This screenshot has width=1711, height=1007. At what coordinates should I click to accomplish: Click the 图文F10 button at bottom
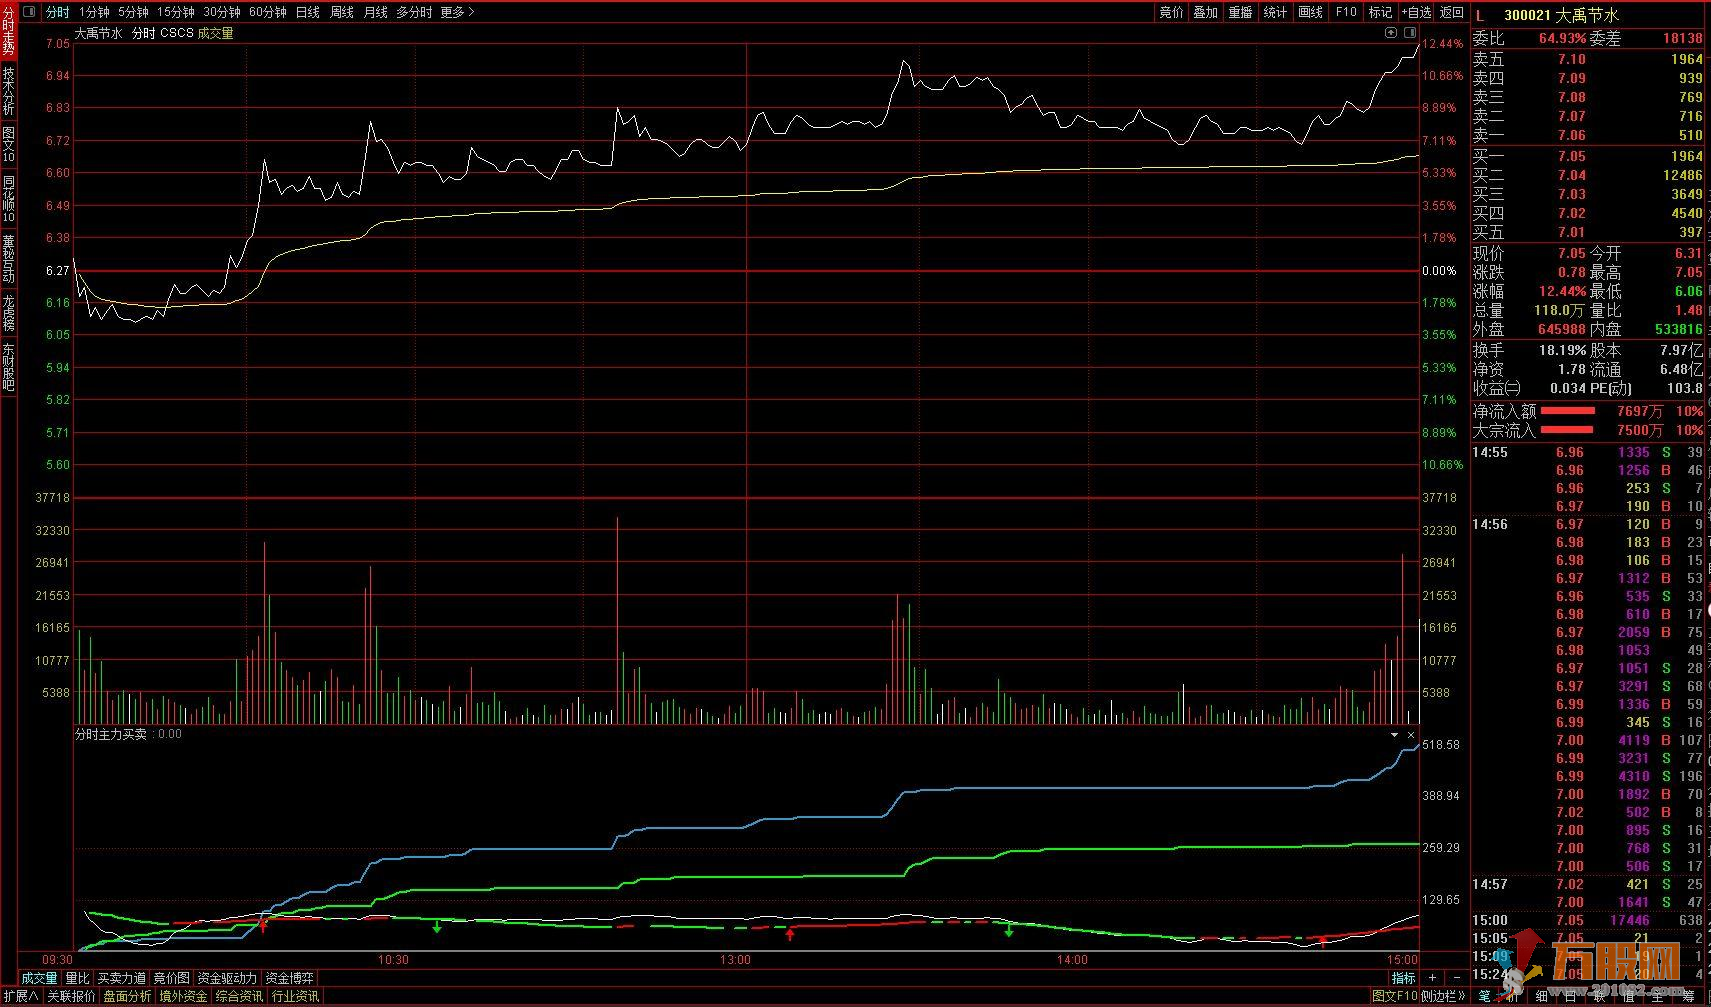1395,996
